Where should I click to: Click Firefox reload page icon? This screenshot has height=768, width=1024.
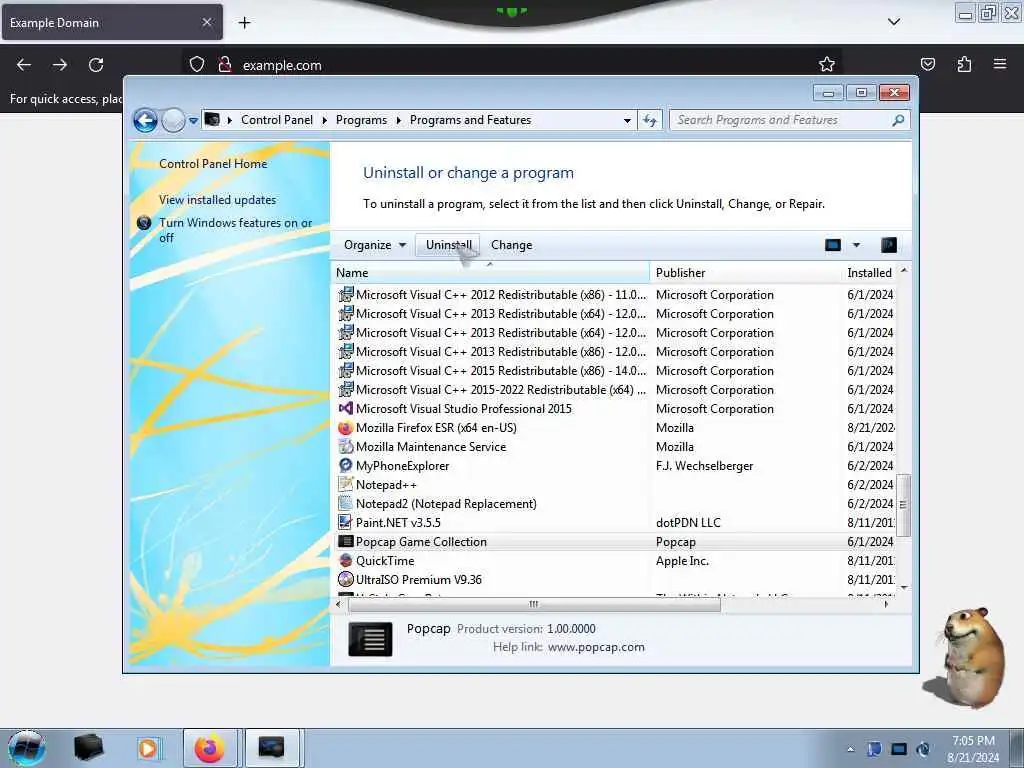[x=96, y=65]
